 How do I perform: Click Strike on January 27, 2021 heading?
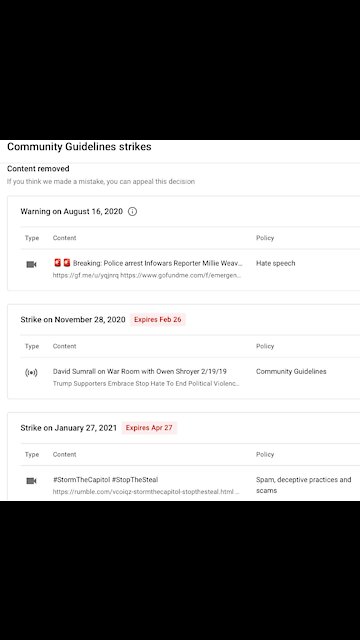click(x=69, y=428)
